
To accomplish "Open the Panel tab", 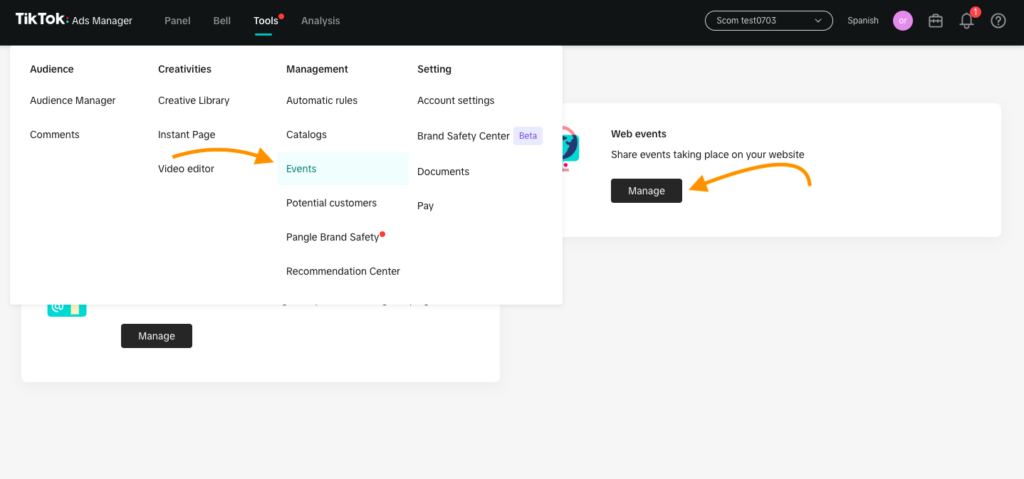I will (178, 21).
